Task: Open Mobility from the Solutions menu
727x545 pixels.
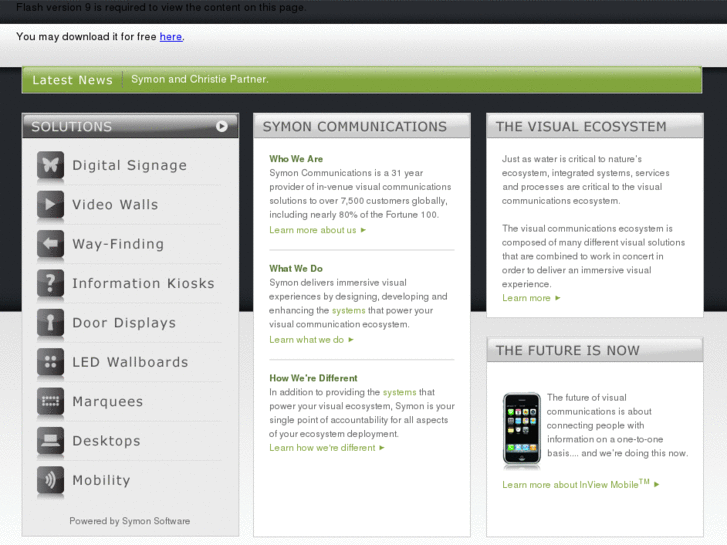Action: click(x=101, y=481)
